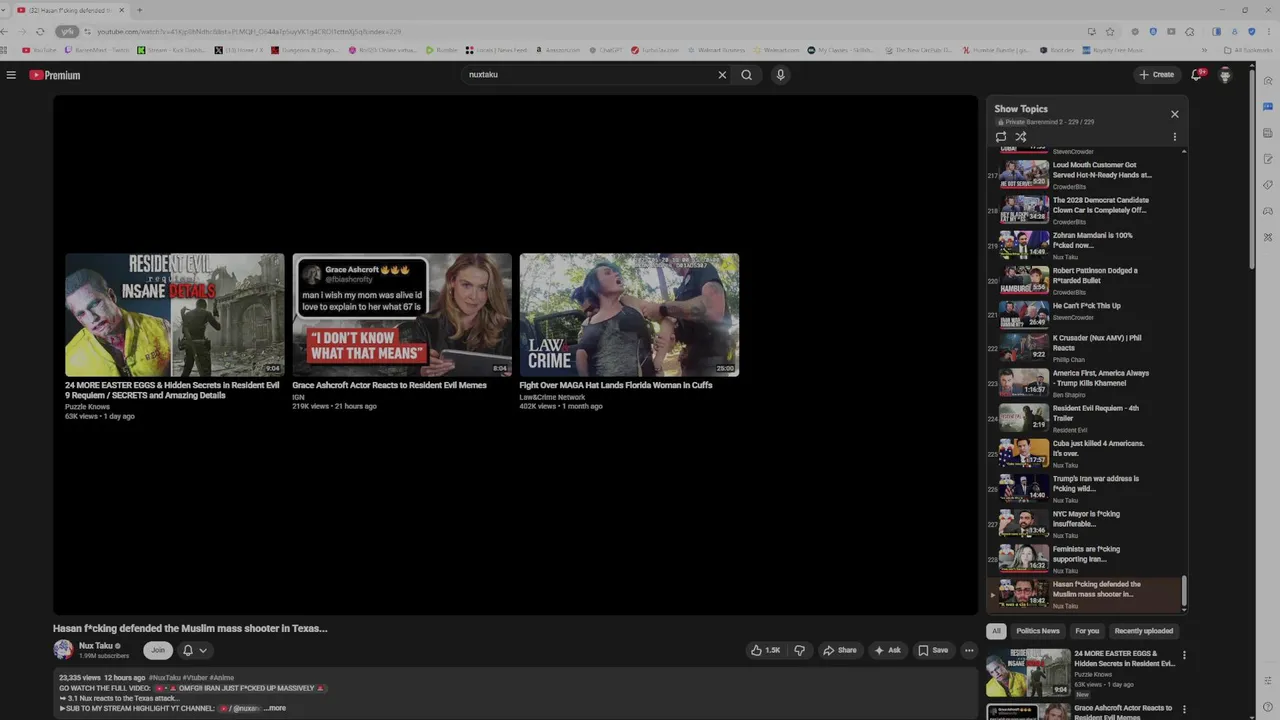
Task: Play playlist item Loud Mouth Customer
Action: pos(1085,174)
